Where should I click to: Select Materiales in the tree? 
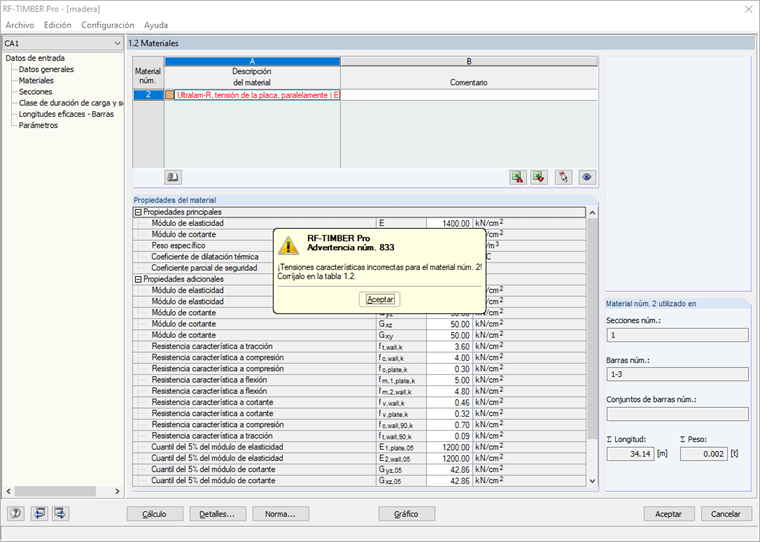tap(36, 80)
